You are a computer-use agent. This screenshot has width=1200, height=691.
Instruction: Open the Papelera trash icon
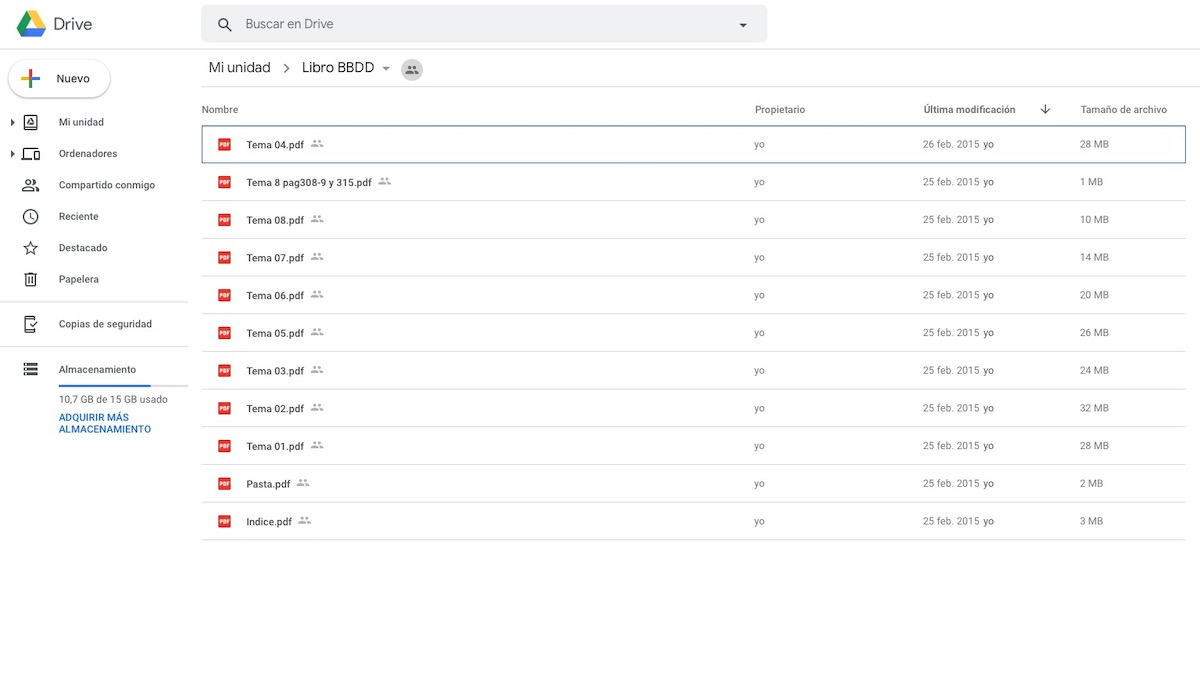(31, 279)
